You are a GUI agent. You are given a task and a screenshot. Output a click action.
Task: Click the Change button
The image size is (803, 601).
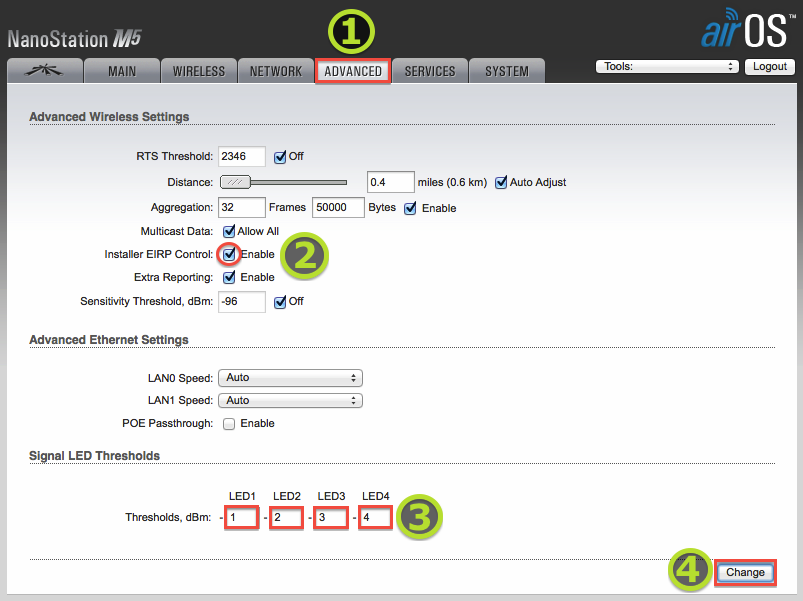745,573
